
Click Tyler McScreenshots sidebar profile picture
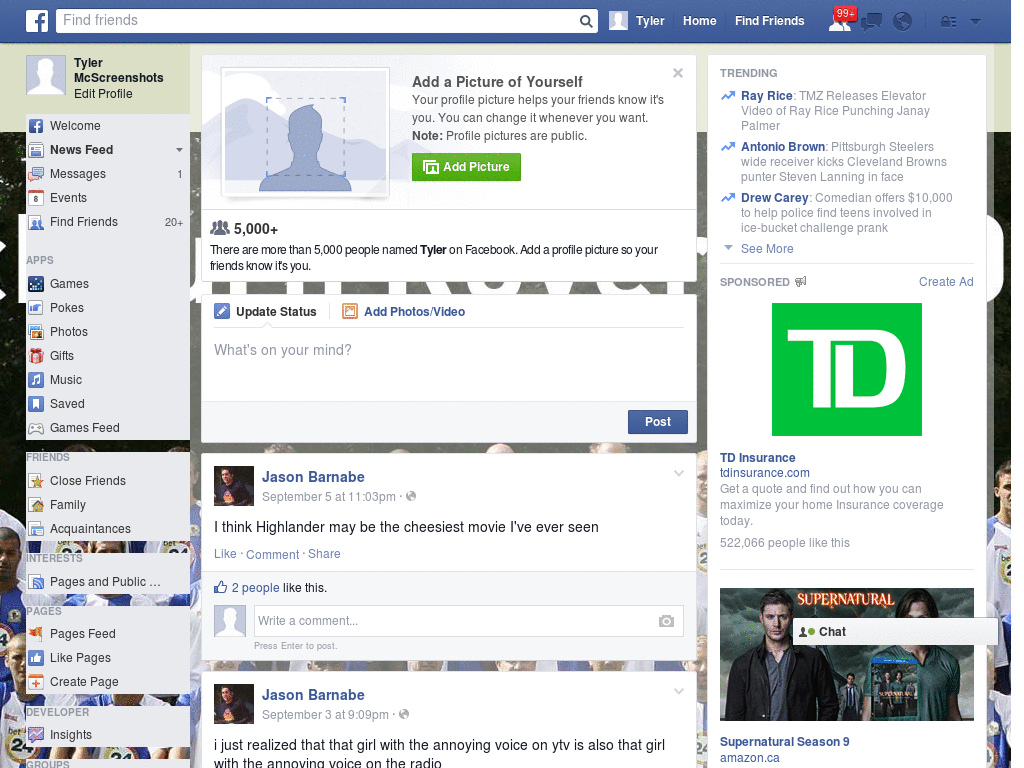pos(46,75)
